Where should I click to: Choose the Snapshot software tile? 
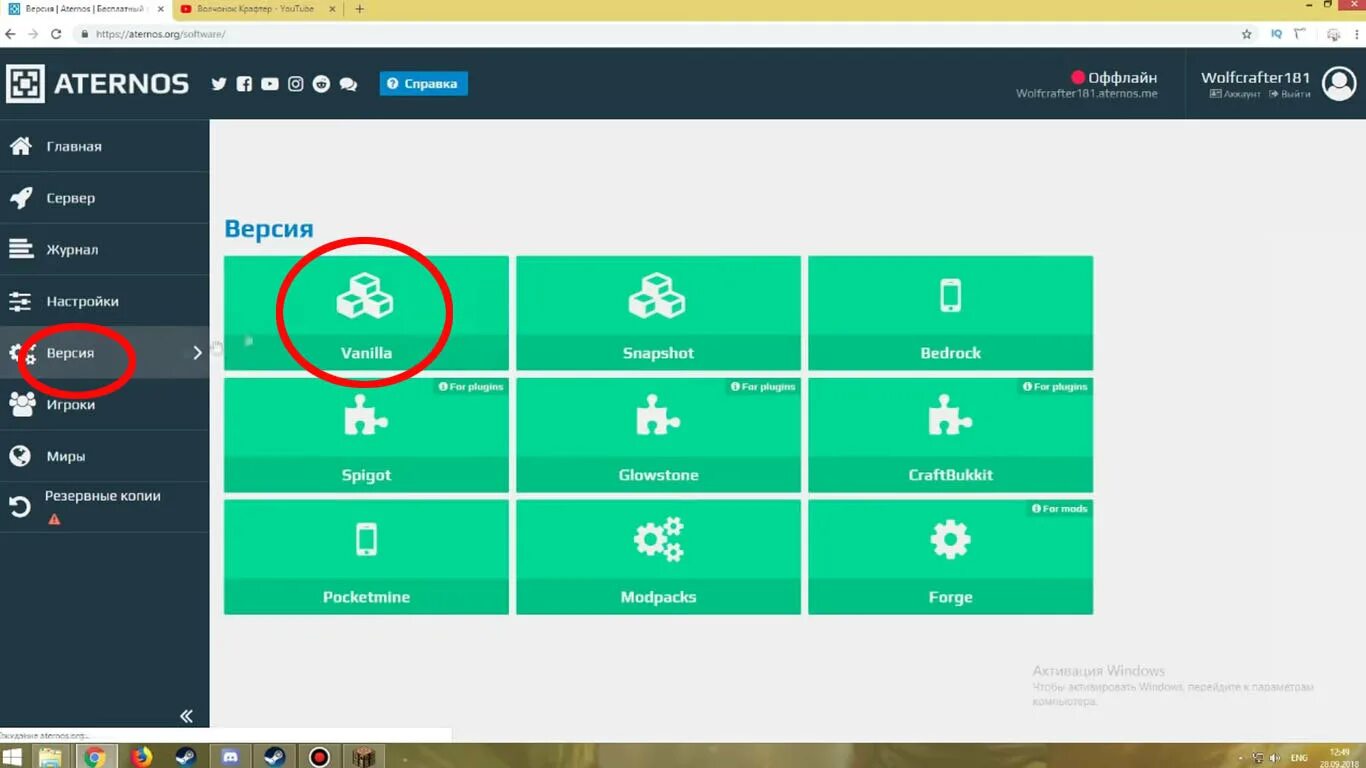point(658,313)
